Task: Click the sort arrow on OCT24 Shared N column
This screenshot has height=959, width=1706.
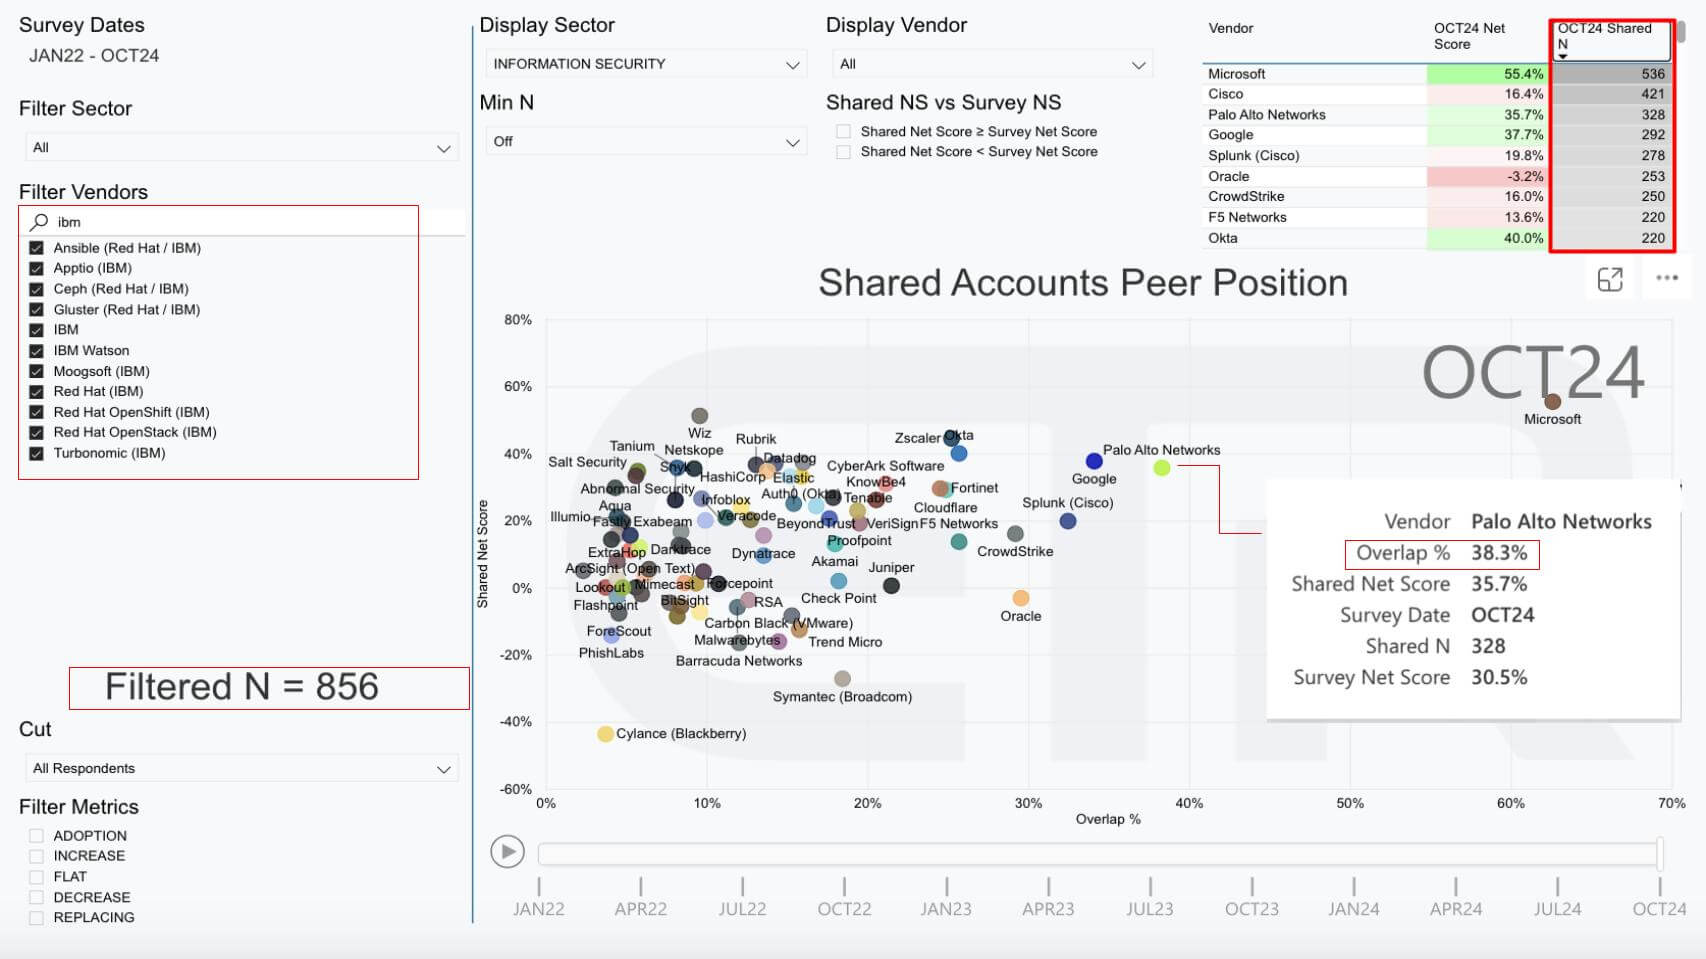Action: coord(1564,58)
